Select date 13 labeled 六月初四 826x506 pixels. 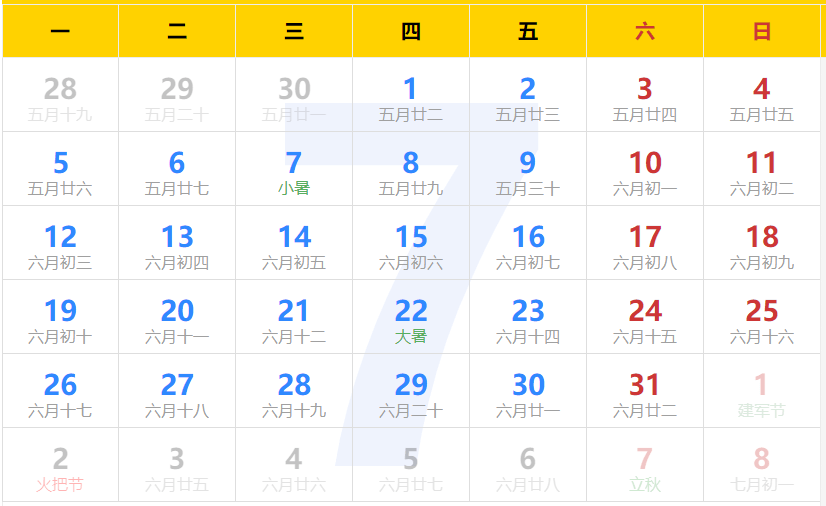[x=177, y=243]
